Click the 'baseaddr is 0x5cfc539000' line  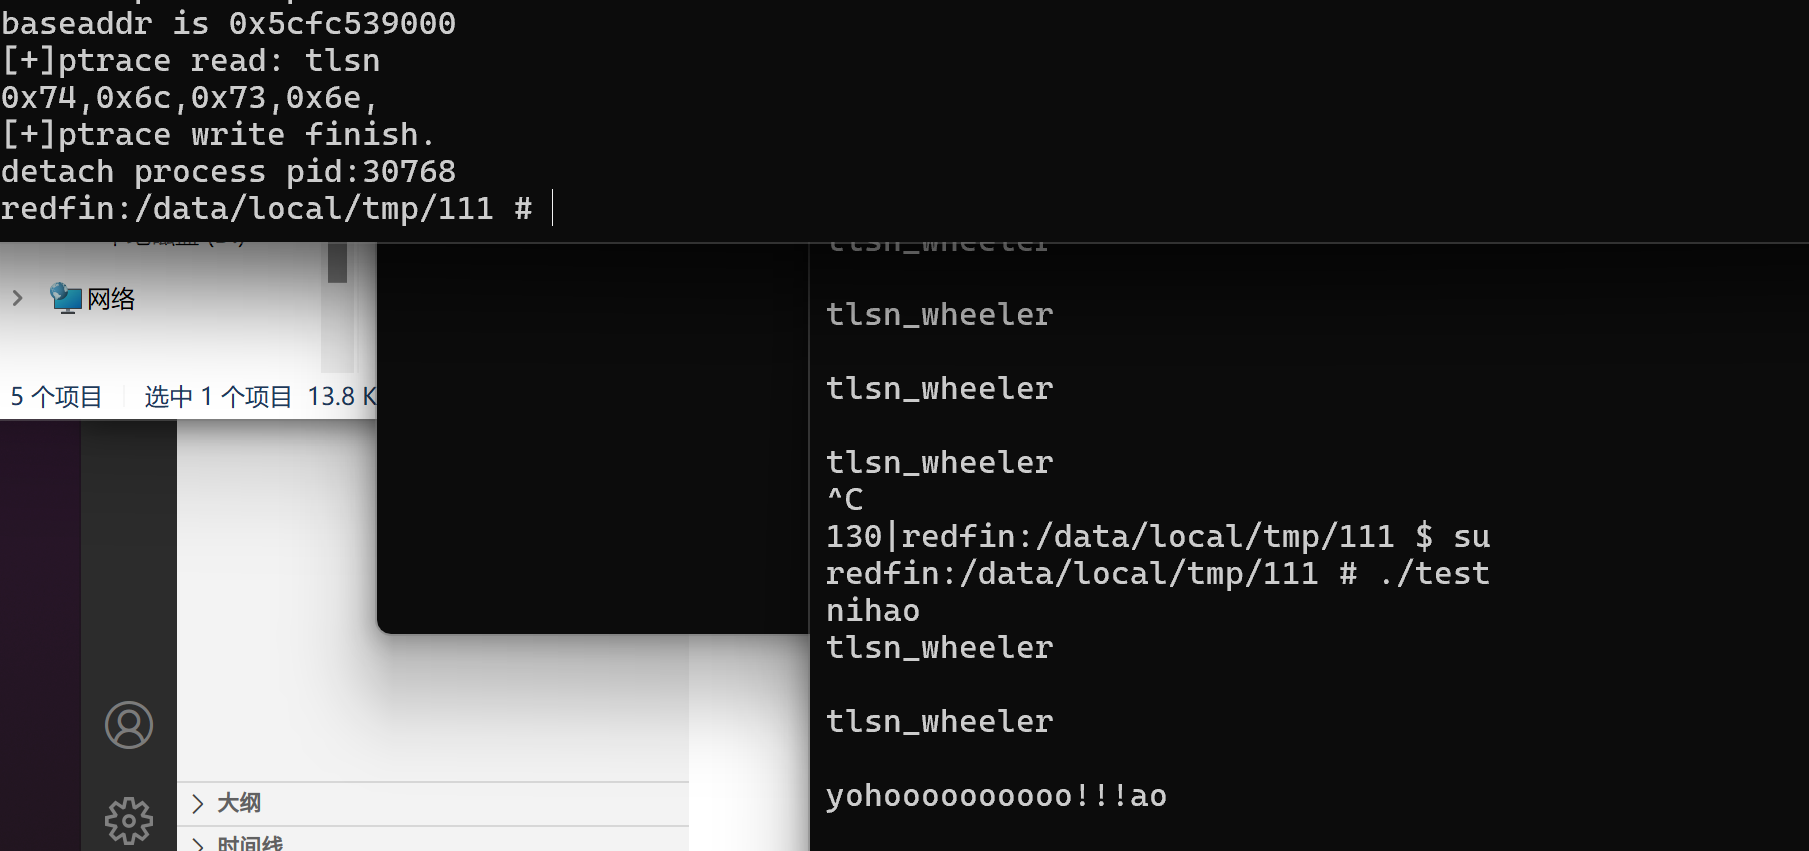(x=228, y=23)
